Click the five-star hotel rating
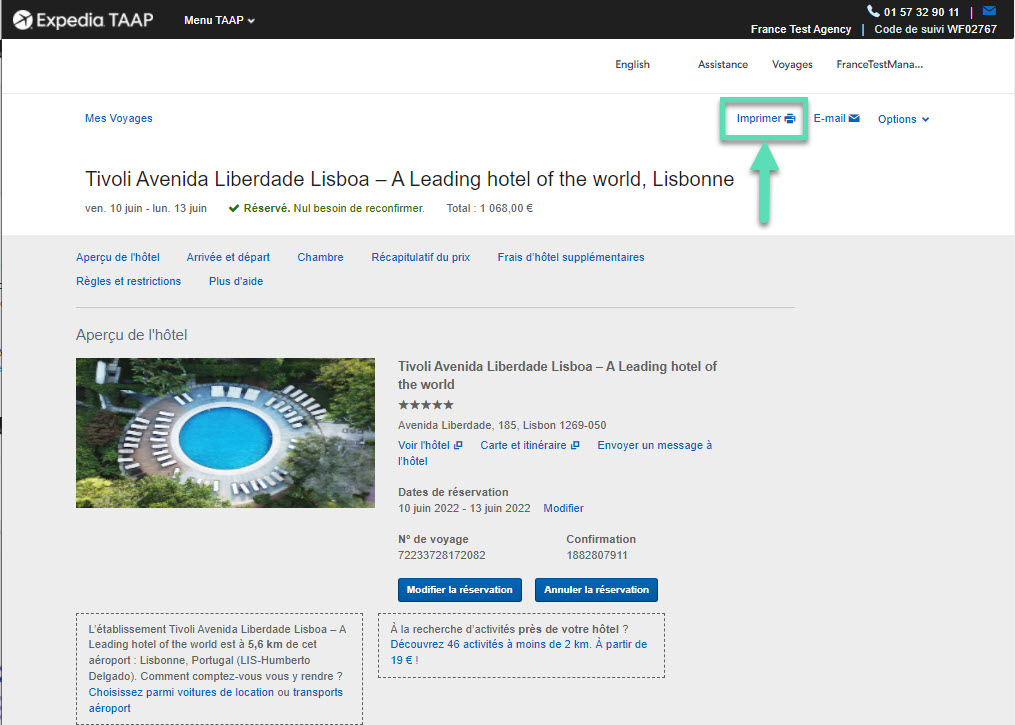This screenshot has height=725, width=1015. pyautogui.click(x=426, y=405)
